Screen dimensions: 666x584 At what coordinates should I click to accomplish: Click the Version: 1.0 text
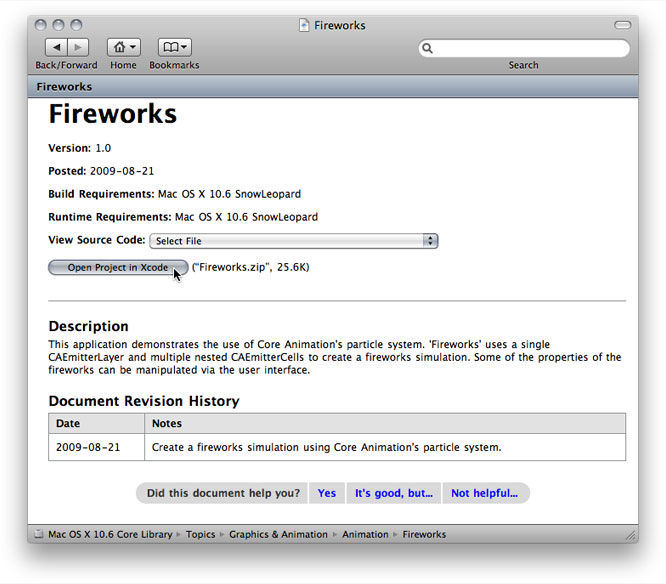(x=79, y=148)
